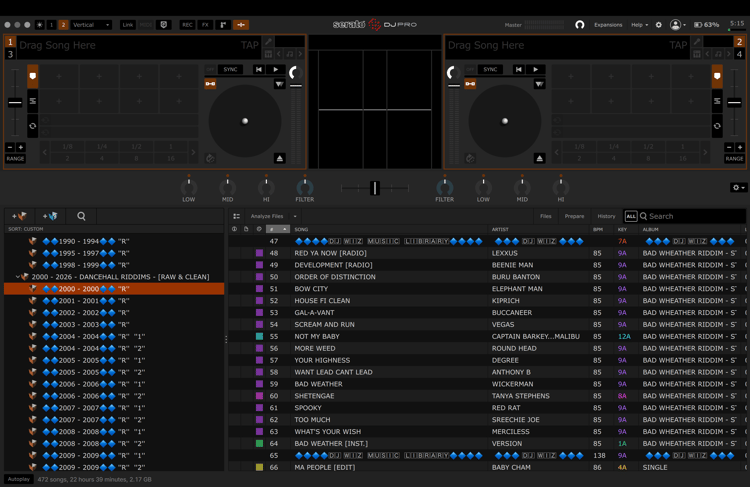Image resolution: width=750 pixels, height=487 pixels.
Task: Toggle the Link button
Action: pyautogui.click(x=127, y=25)
